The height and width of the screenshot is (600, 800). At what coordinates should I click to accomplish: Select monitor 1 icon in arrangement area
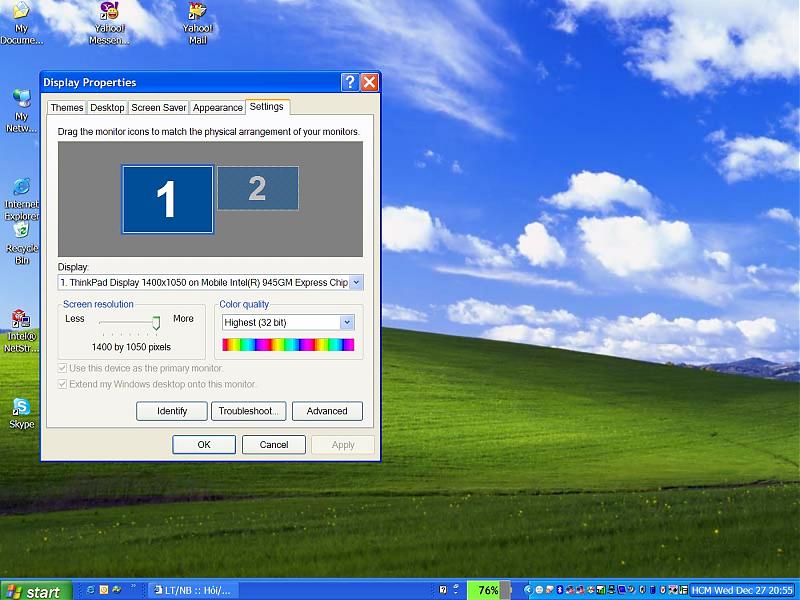(x=167, y=199)
